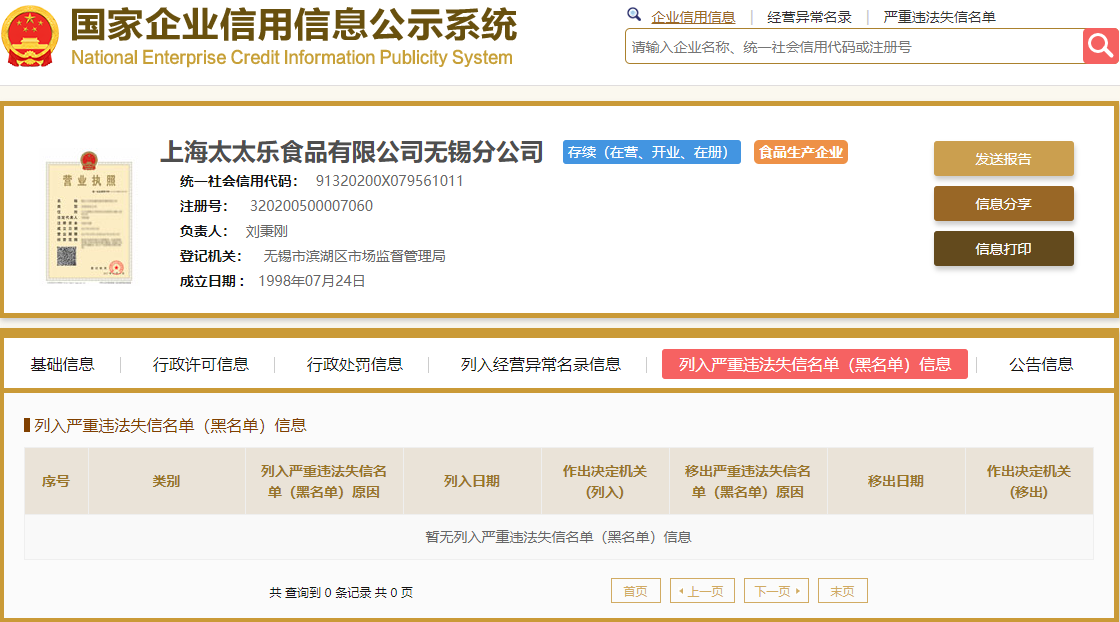Go to previous page with 上一页
This screenshot has height=622, width=1120.
coord(702,591)
